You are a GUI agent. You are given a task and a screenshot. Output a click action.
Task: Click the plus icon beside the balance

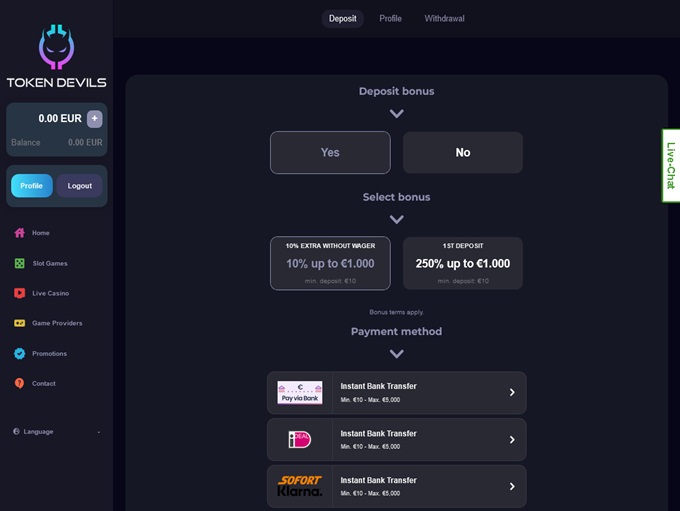(95, 119)
